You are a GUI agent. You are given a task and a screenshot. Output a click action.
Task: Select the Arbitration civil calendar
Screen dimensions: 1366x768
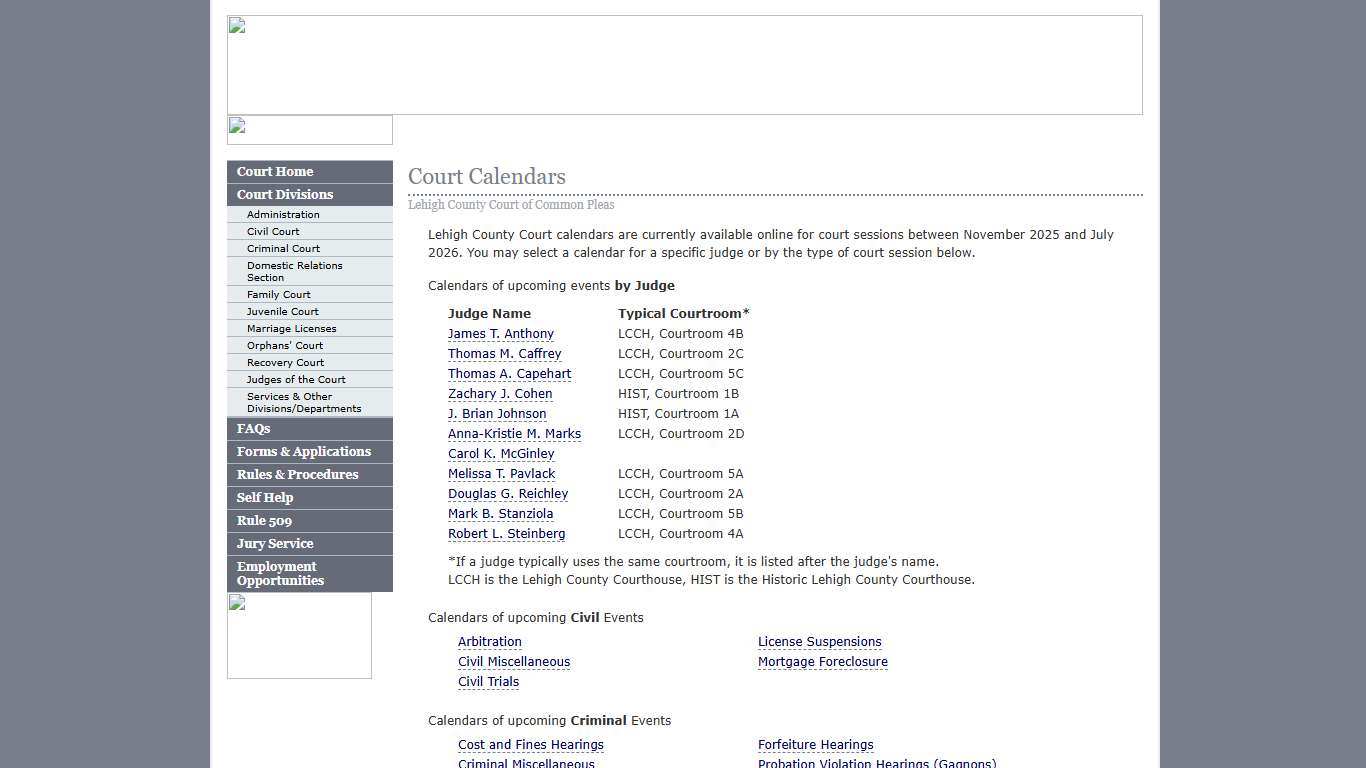point(490,641)
